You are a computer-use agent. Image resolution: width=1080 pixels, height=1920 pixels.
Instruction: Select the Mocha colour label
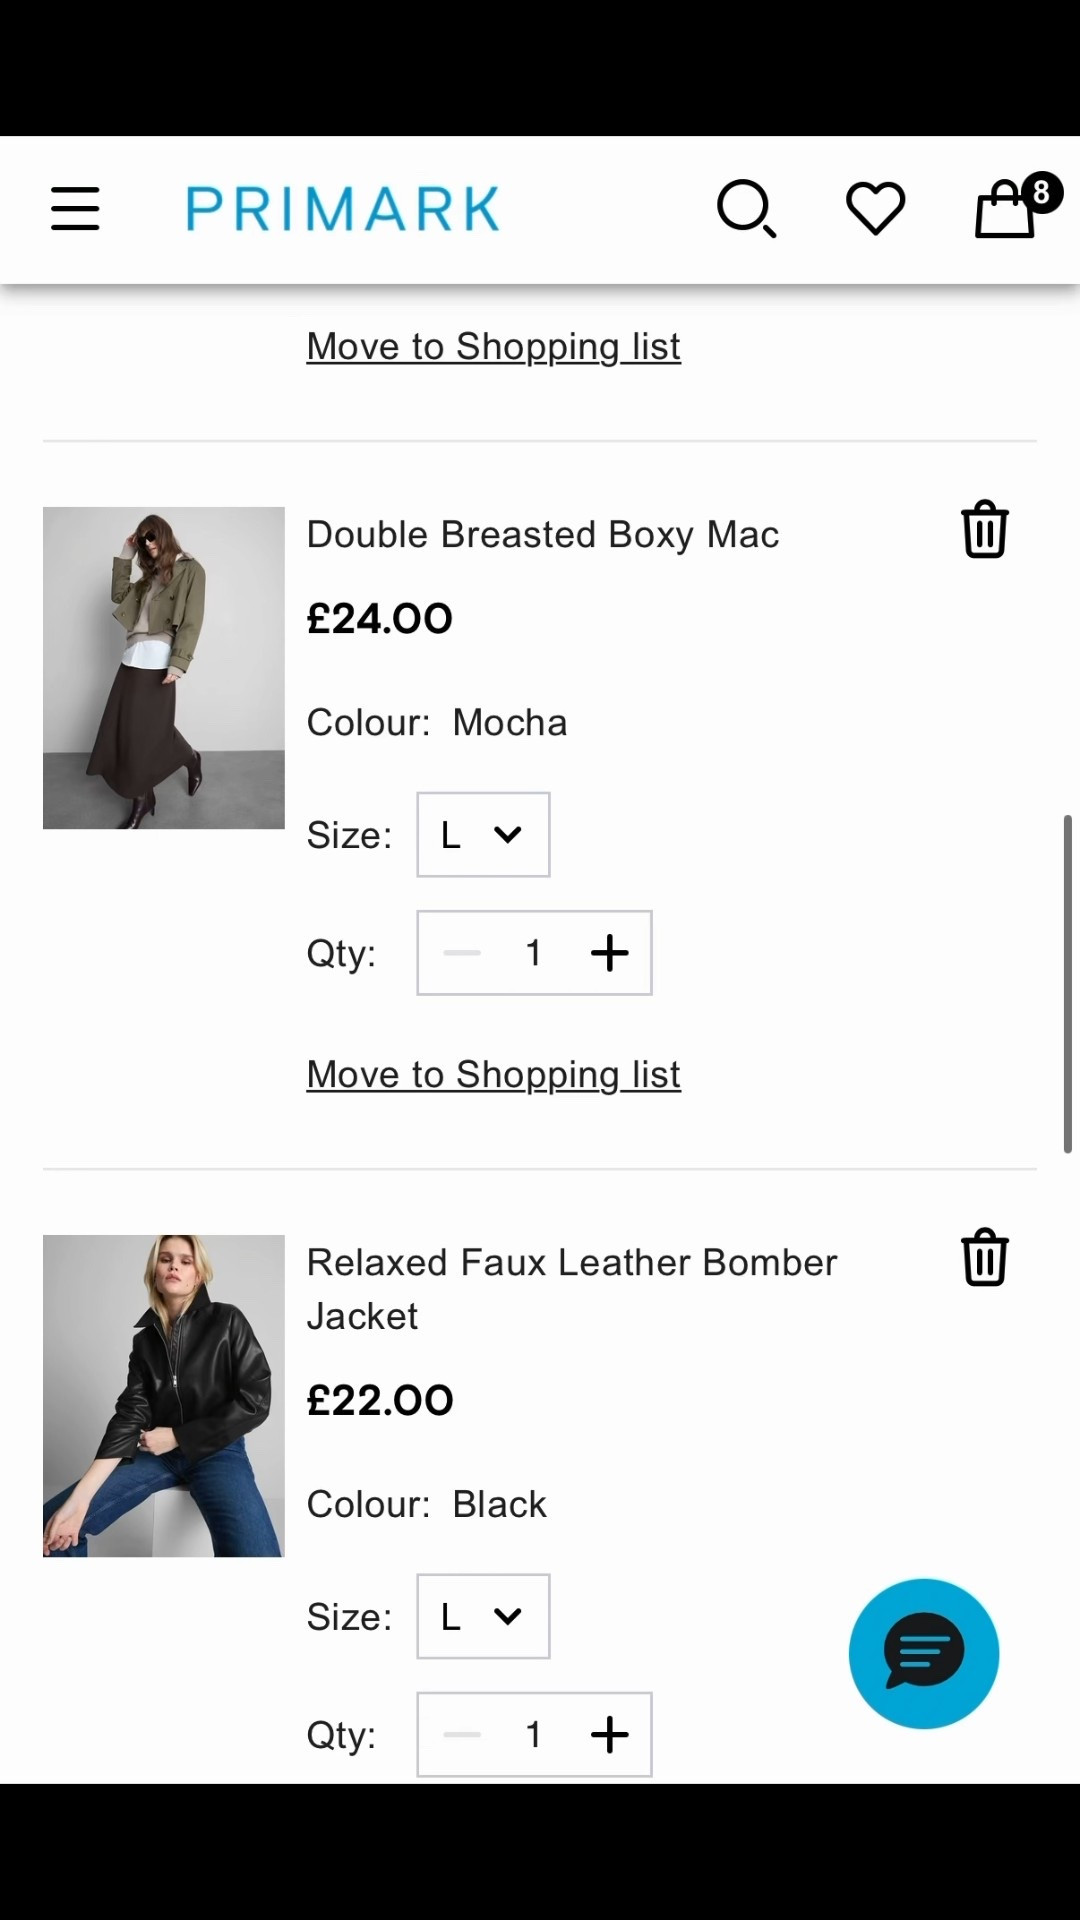[509, 722]
